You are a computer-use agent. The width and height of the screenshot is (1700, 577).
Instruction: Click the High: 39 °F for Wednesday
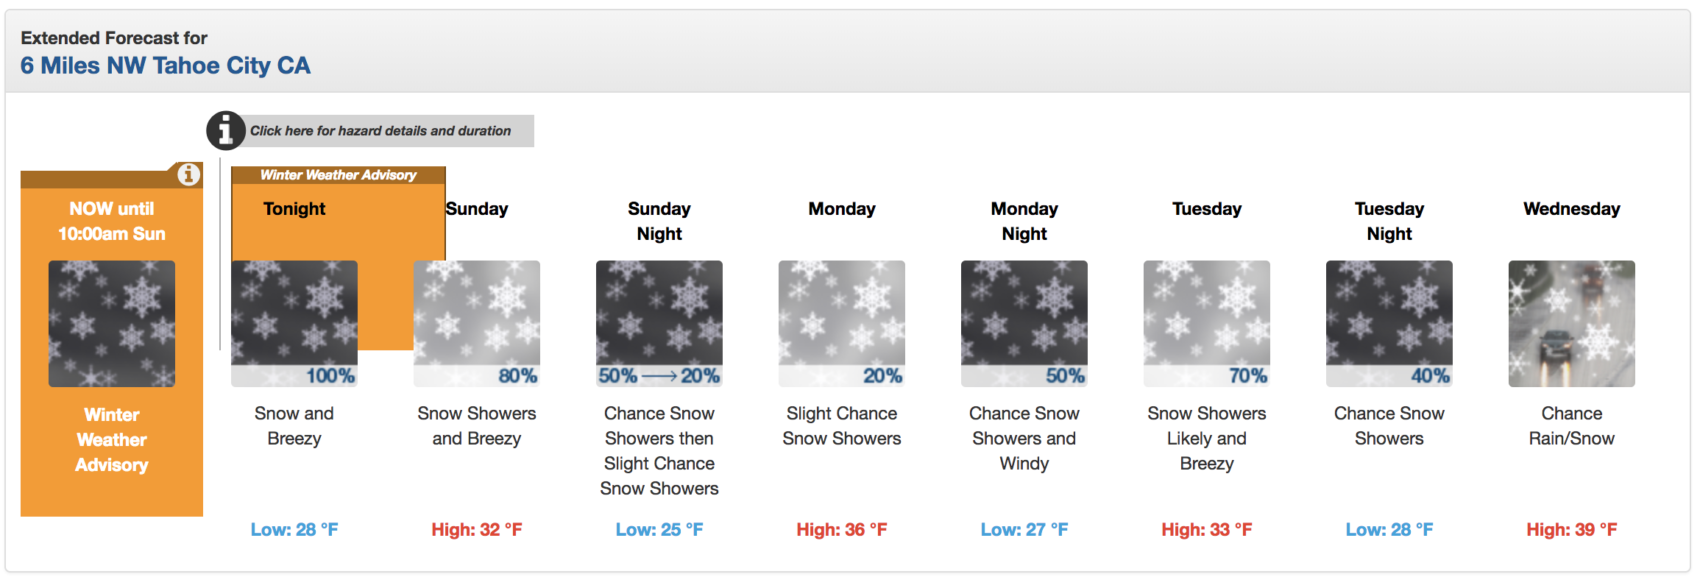[x=1572, y=530]
